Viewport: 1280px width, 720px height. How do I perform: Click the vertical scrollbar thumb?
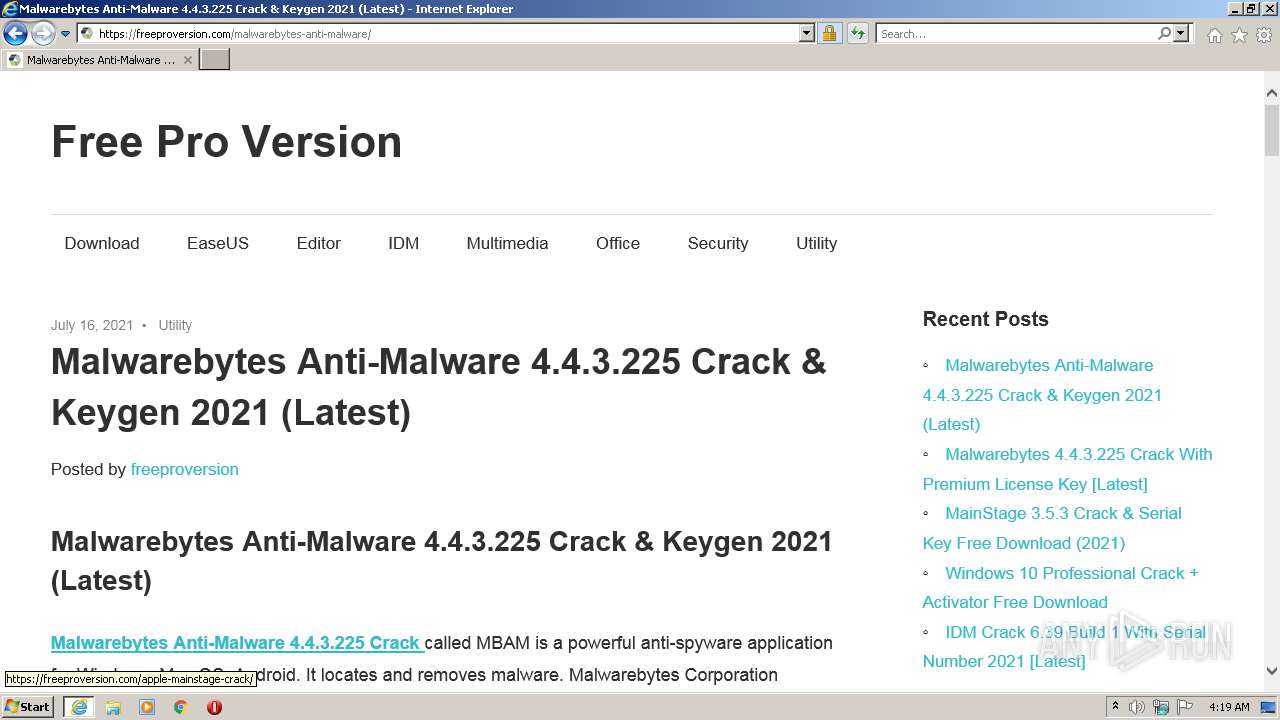click(x=1271, y=130)
